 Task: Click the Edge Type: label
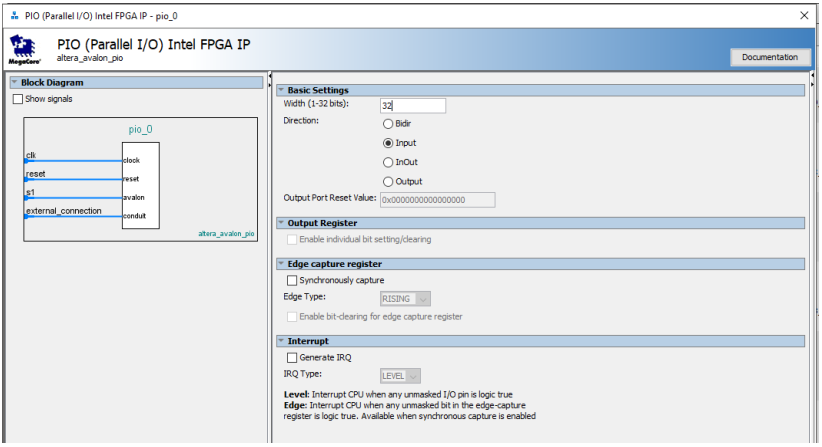tap(305, 297)
